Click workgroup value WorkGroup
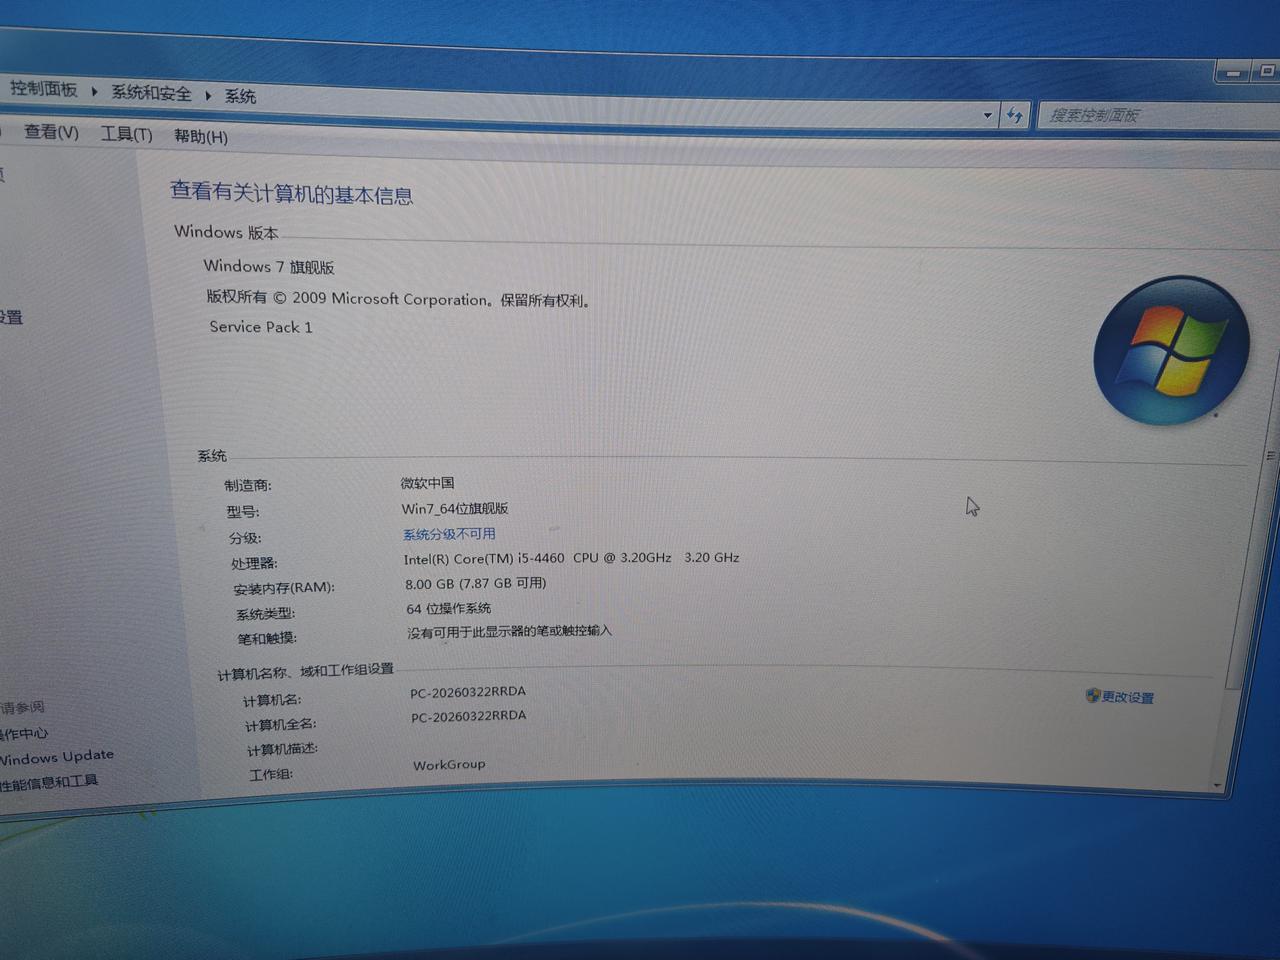 (x=449, y=765)
